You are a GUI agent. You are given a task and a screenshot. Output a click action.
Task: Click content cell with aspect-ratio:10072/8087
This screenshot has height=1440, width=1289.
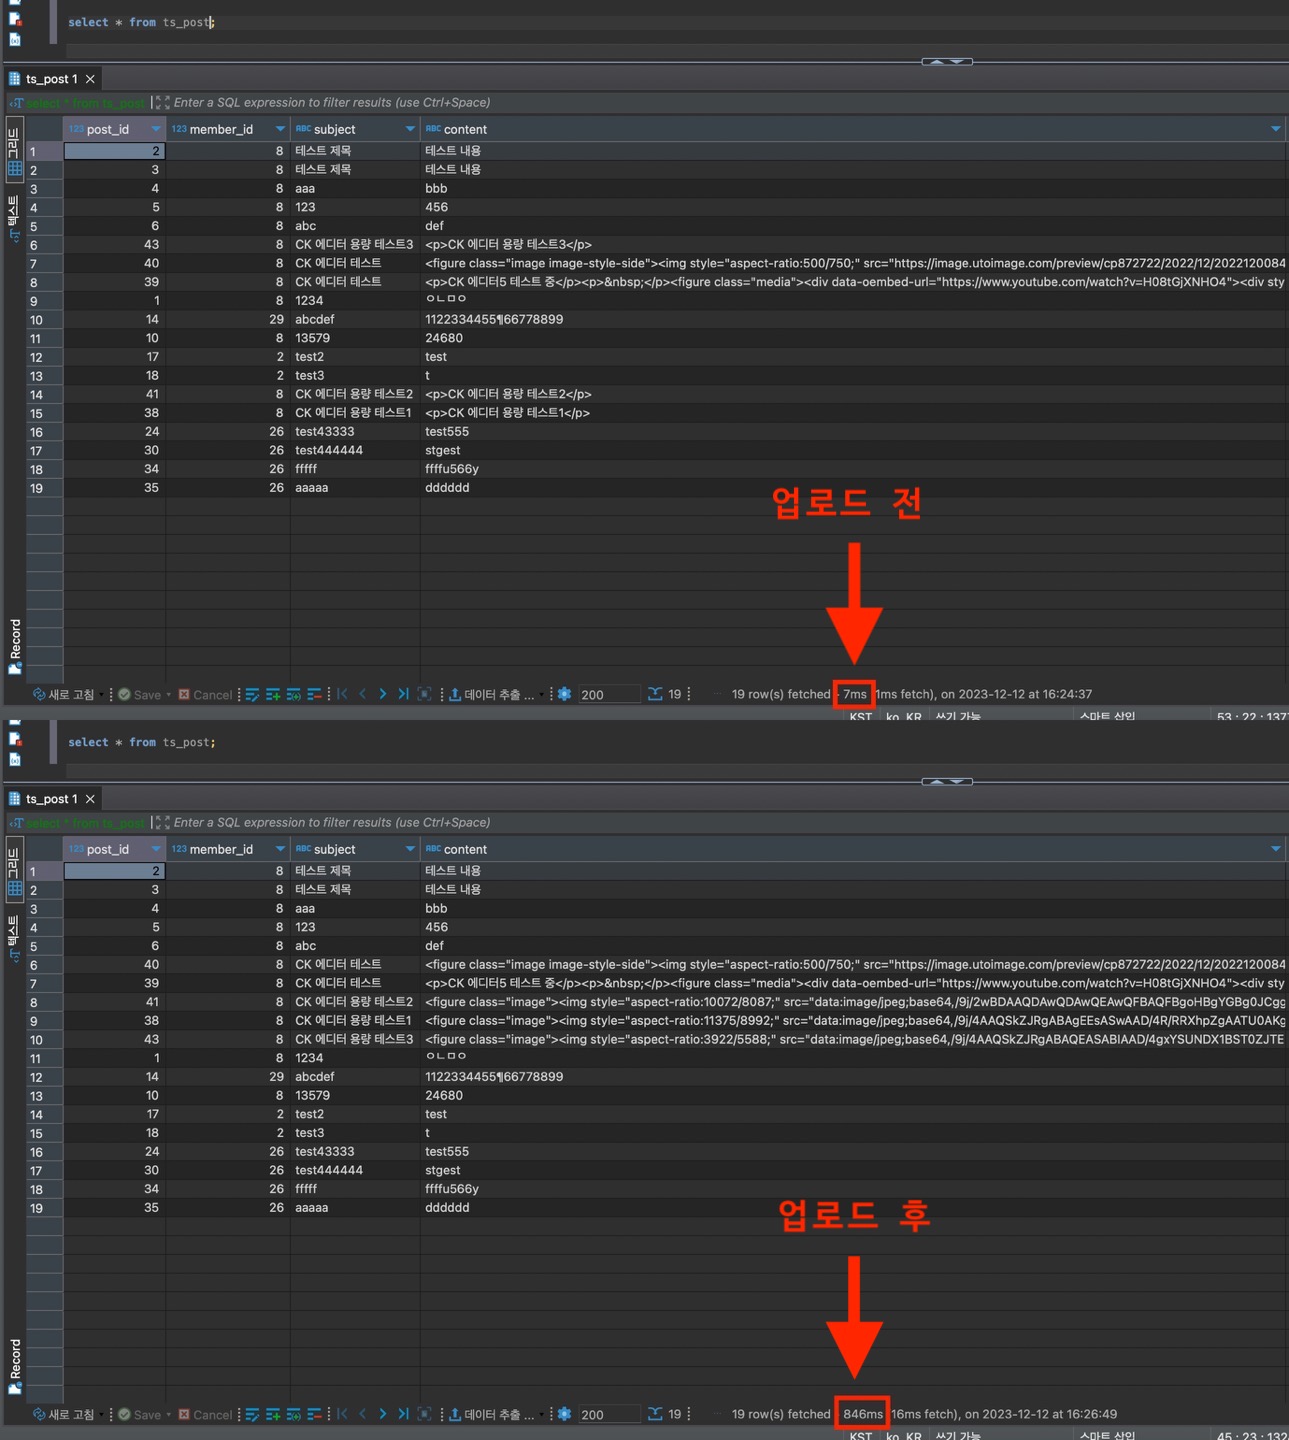pos(852,1002)
